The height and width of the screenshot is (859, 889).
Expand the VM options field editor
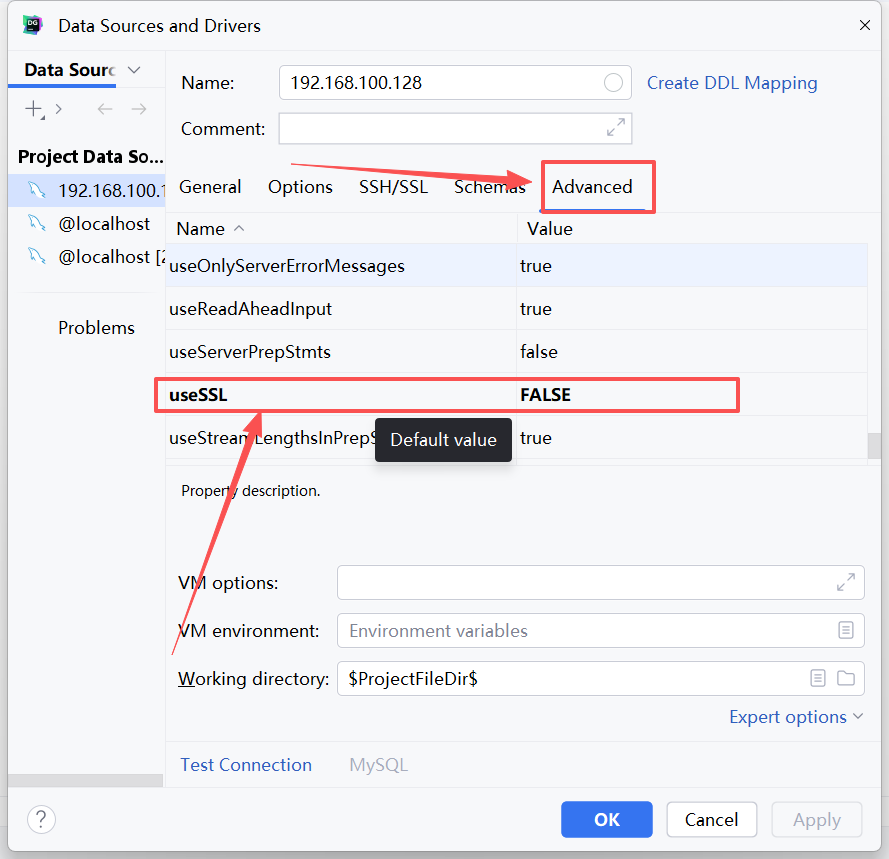[845, 582]
